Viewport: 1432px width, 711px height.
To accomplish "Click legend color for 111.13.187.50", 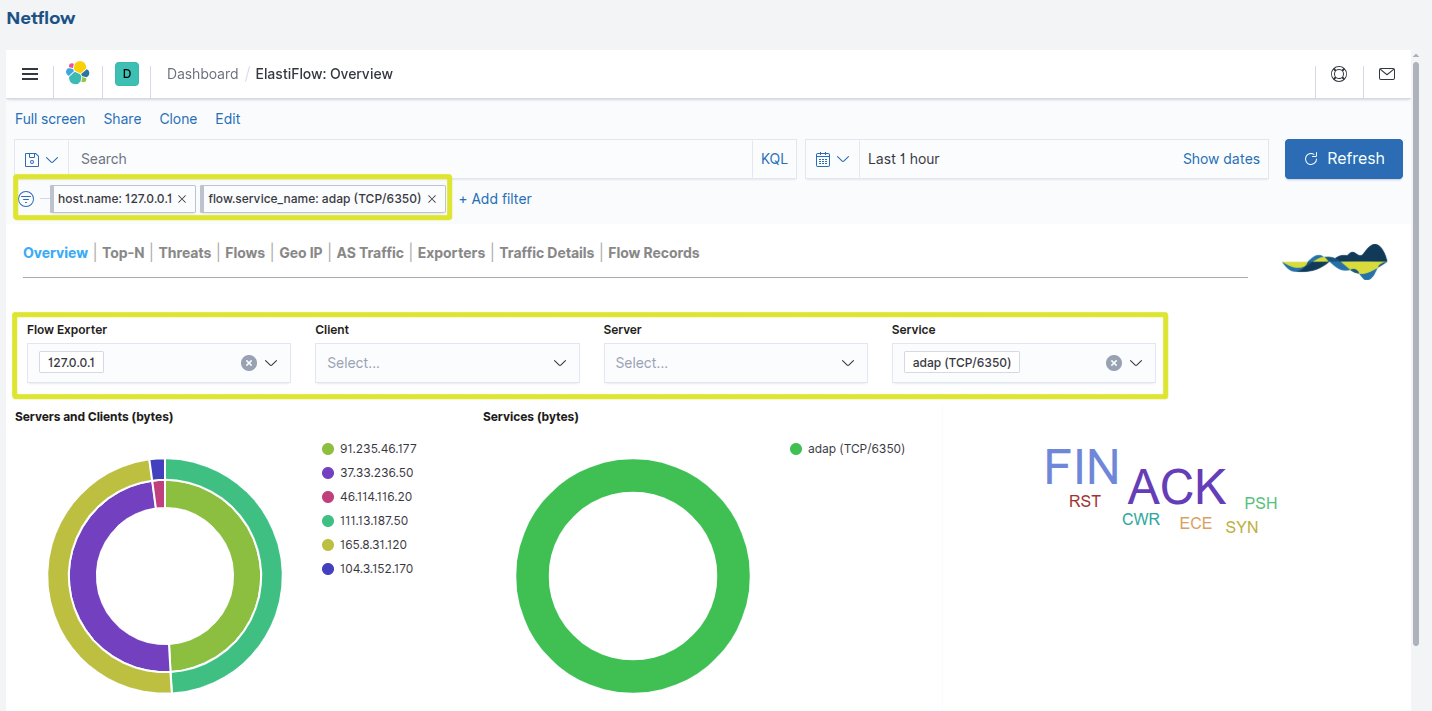I will coord(327,521).
